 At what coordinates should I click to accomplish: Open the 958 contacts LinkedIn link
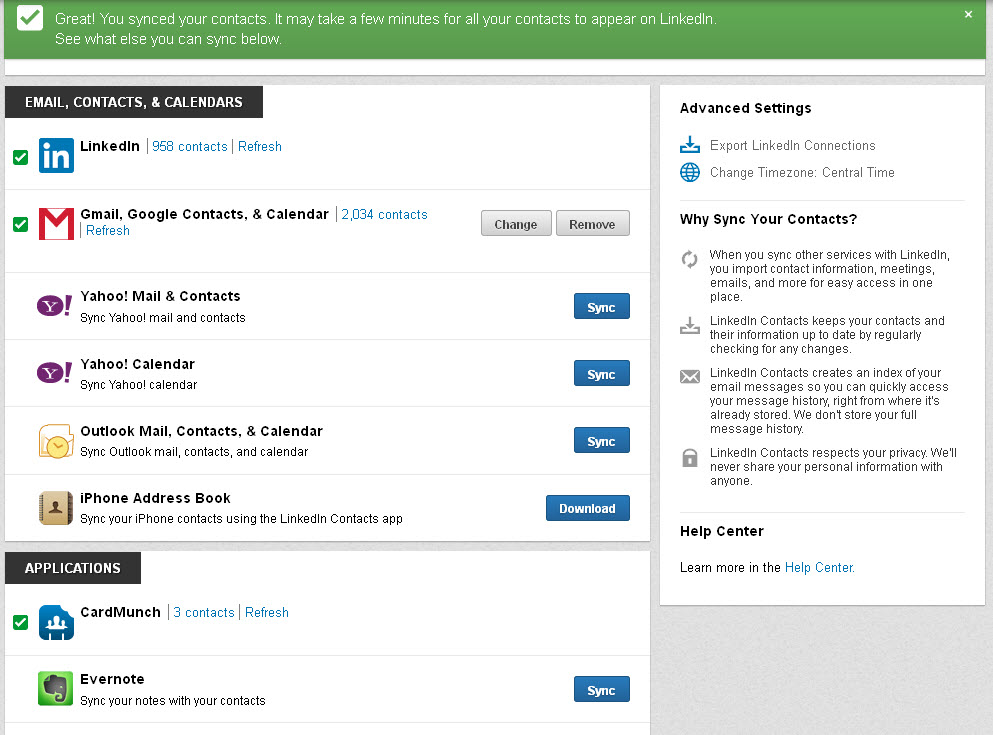tap(189, 146)
